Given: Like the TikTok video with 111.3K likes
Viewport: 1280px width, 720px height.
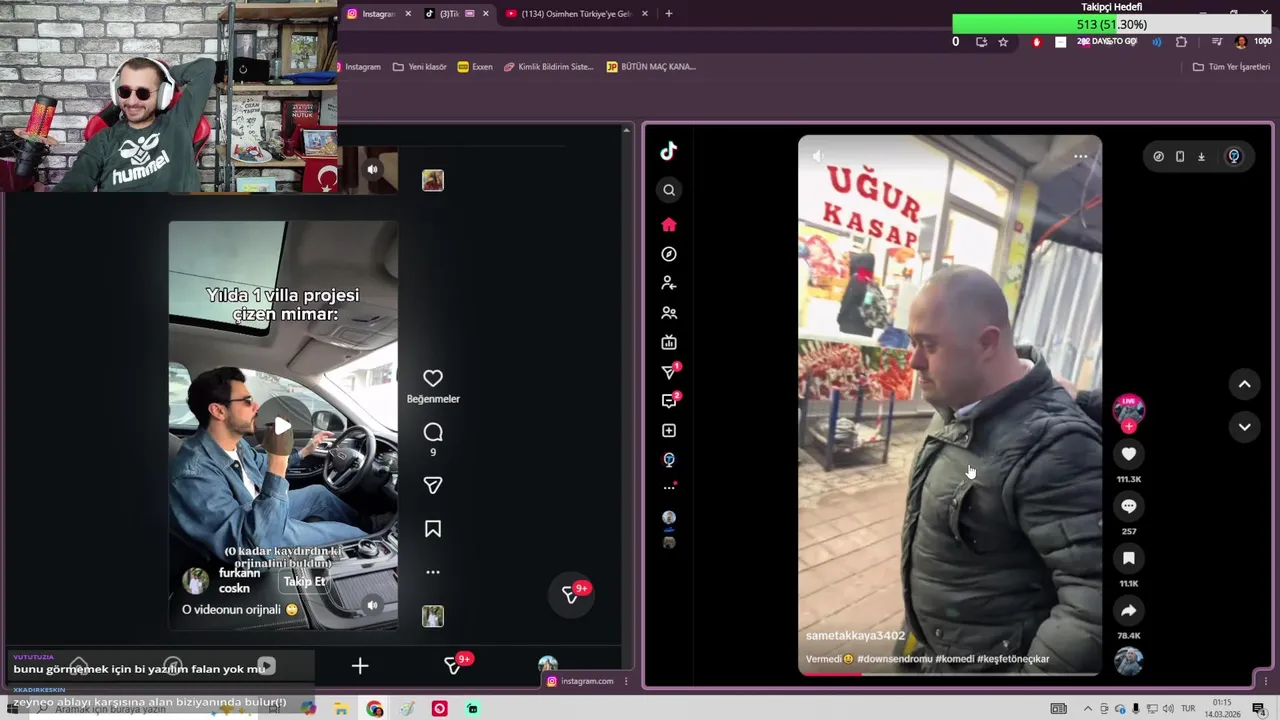Looking at the screenshot, I should click(x=1129, y=454).
